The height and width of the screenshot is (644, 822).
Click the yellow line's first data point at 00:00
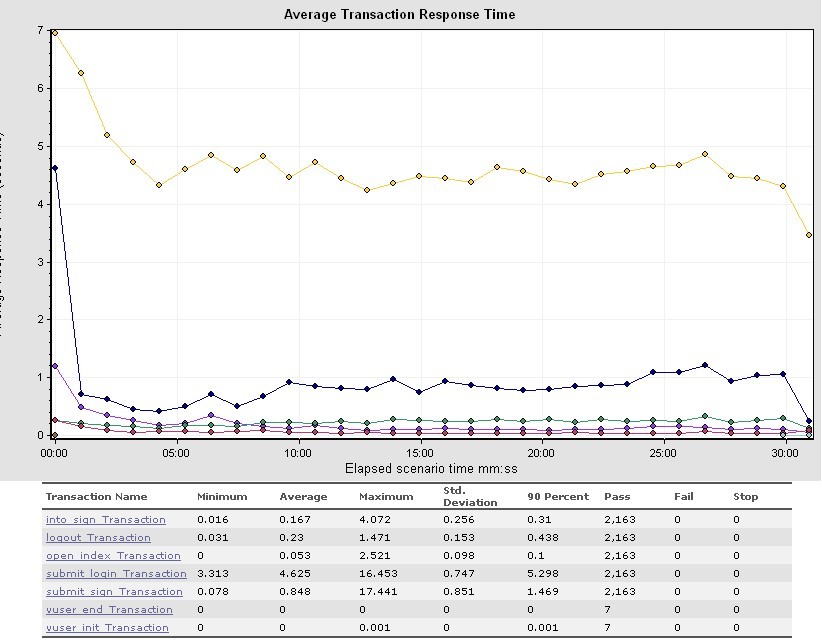point(54,33)
